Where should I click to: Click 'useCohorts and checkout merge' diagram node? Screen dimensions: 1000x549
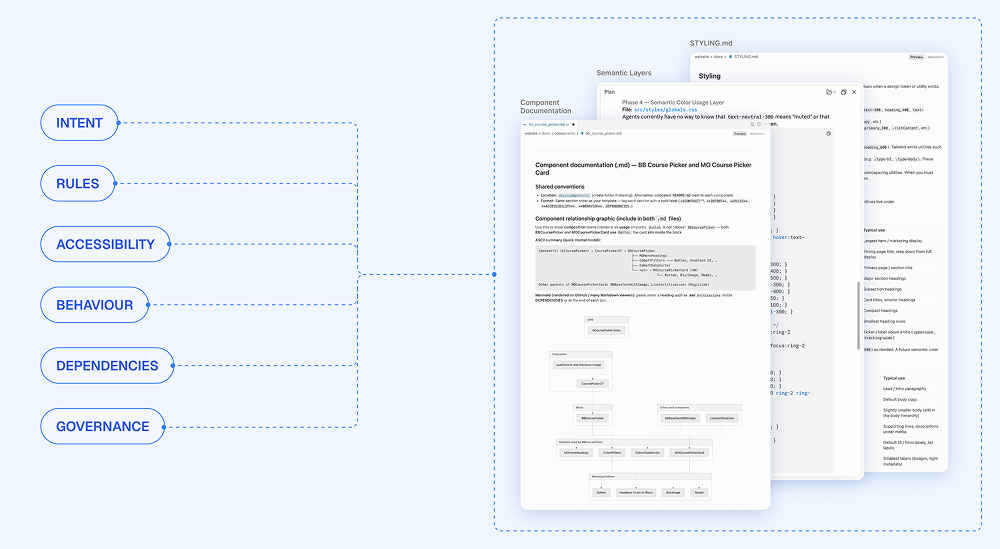pos(579,365)
